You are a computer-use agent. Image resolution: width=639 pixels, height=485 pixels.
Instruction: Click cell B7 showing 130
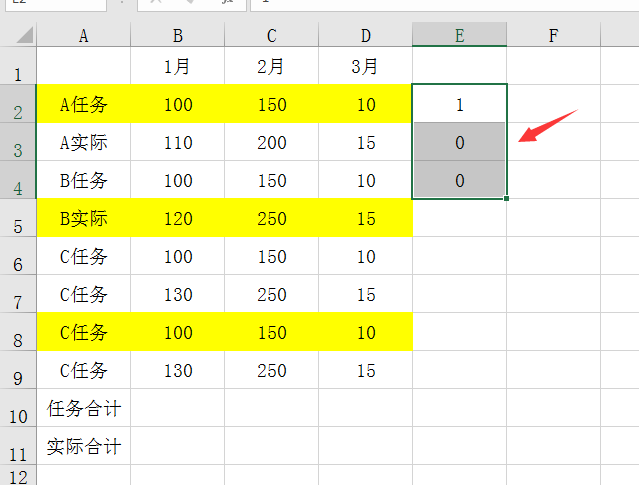pos(178,293)
